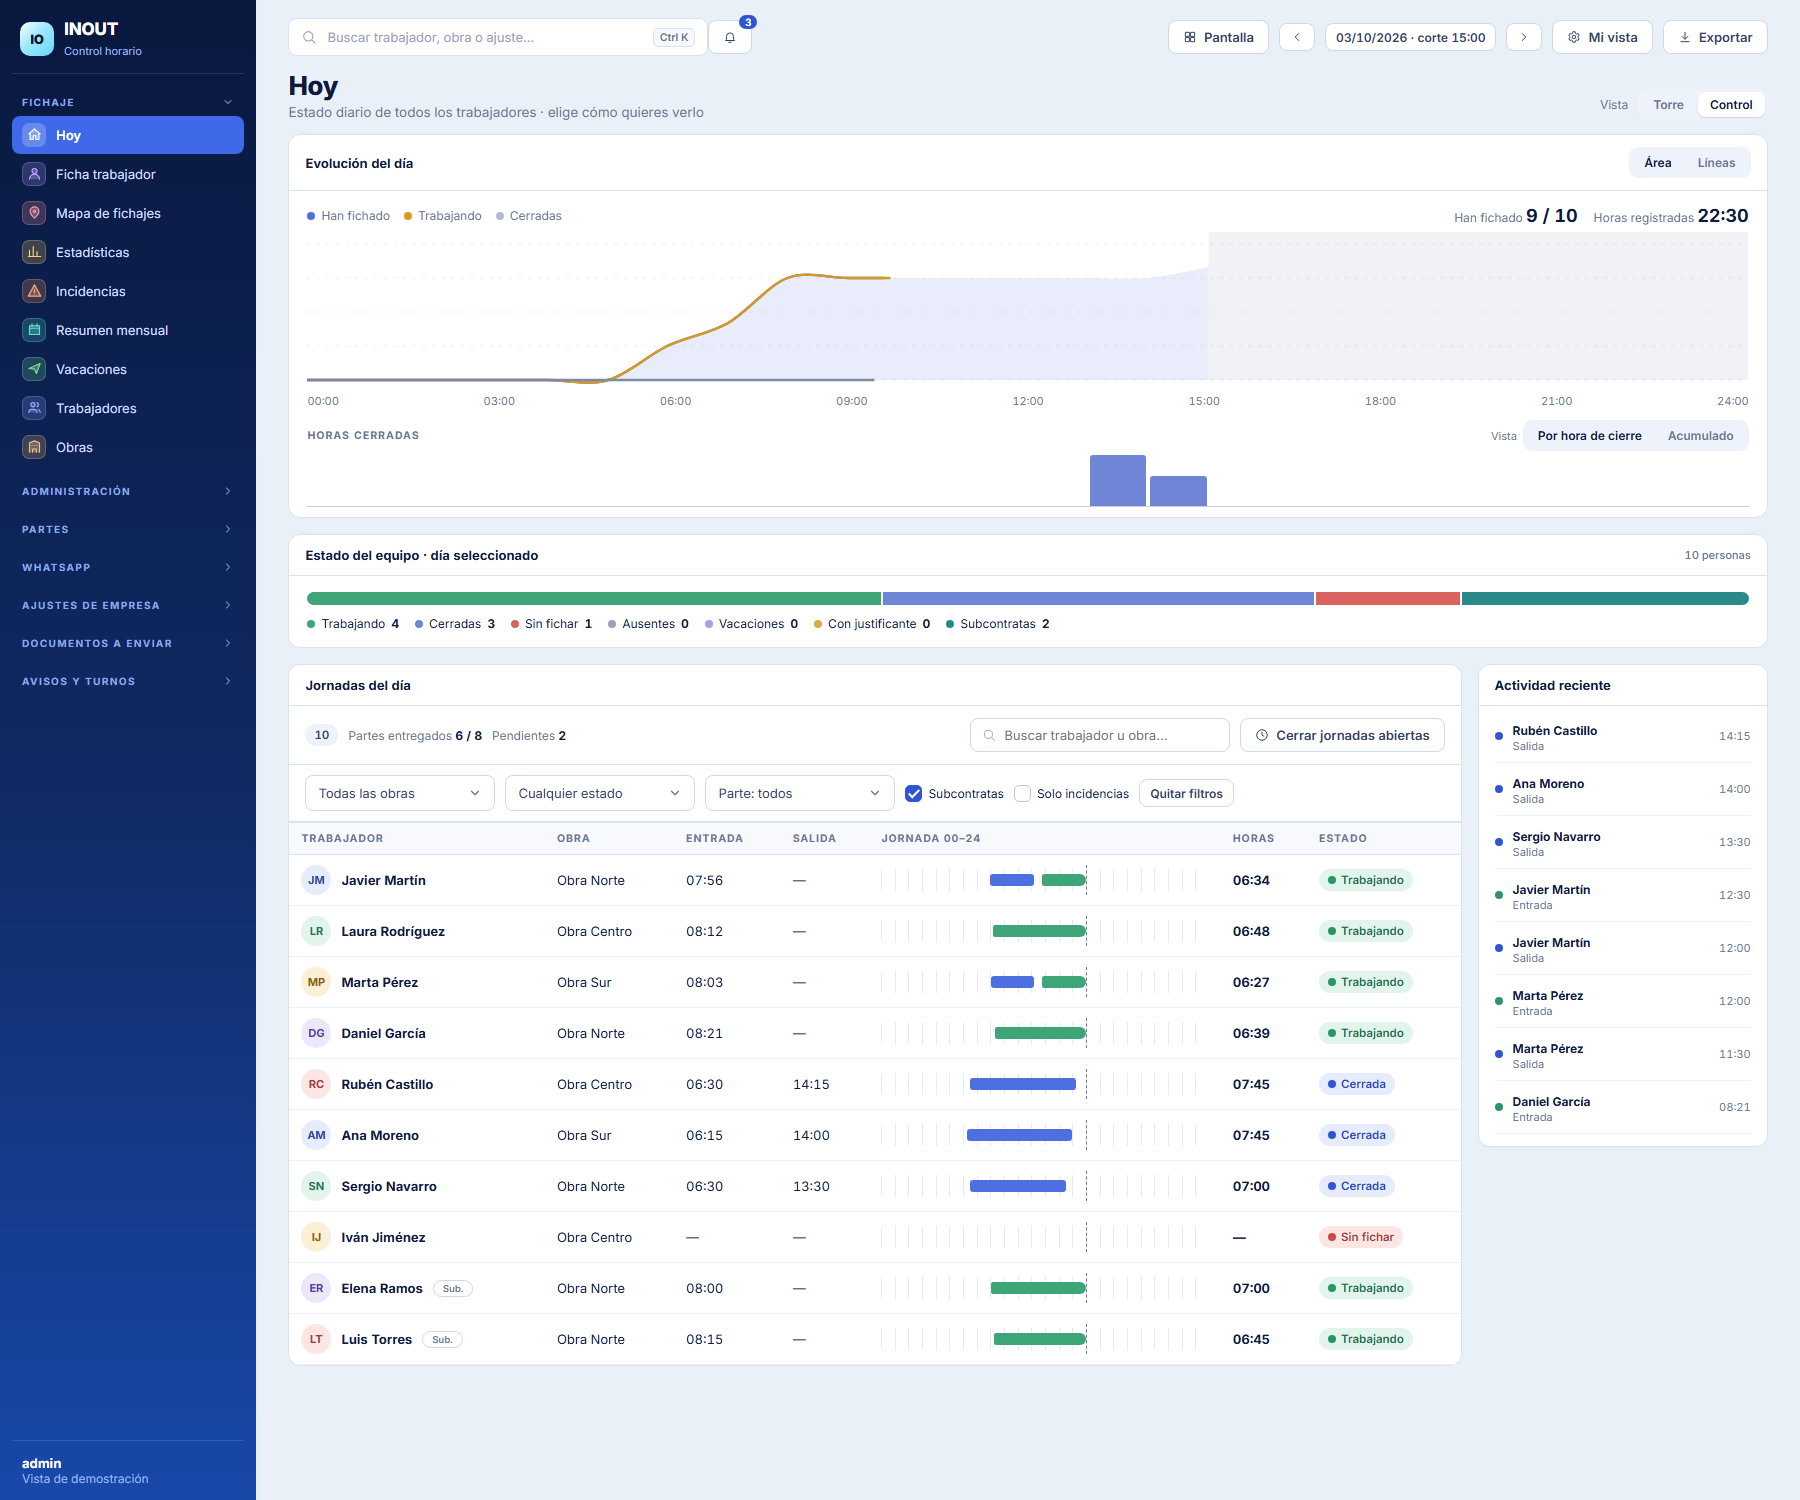Viewport: 1800px width, 1500px height.
Task: Click the notifications bell icon
Action: pos(730,37)
